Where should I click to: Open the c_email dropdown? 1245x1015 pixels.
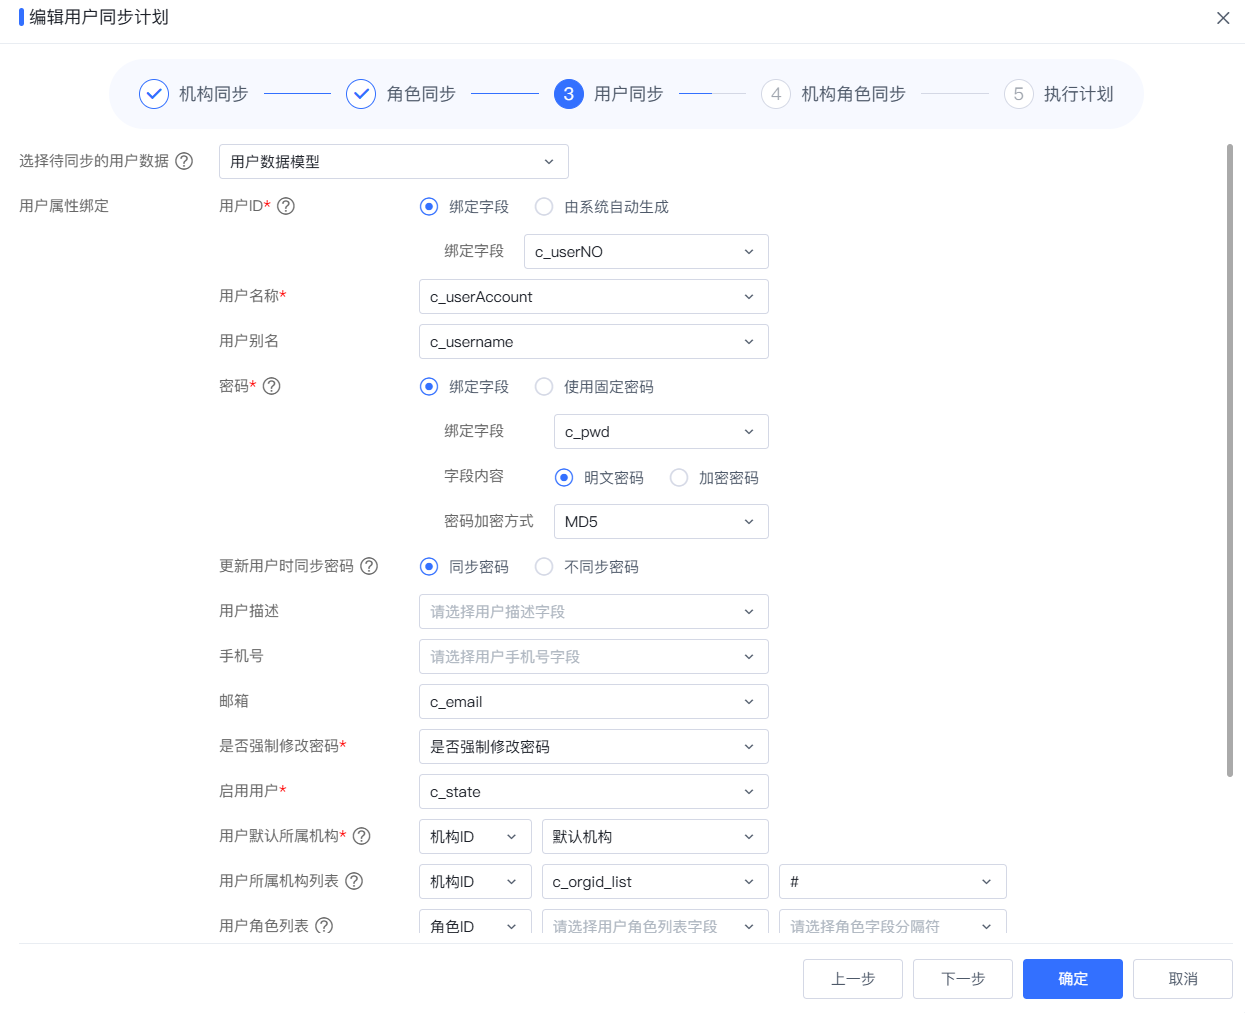pyautogui.click(x=594, y=702)
